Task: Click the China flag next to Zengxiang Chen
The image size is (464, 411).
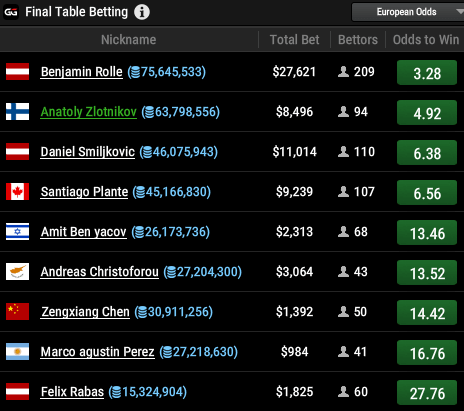Action: 17,312
